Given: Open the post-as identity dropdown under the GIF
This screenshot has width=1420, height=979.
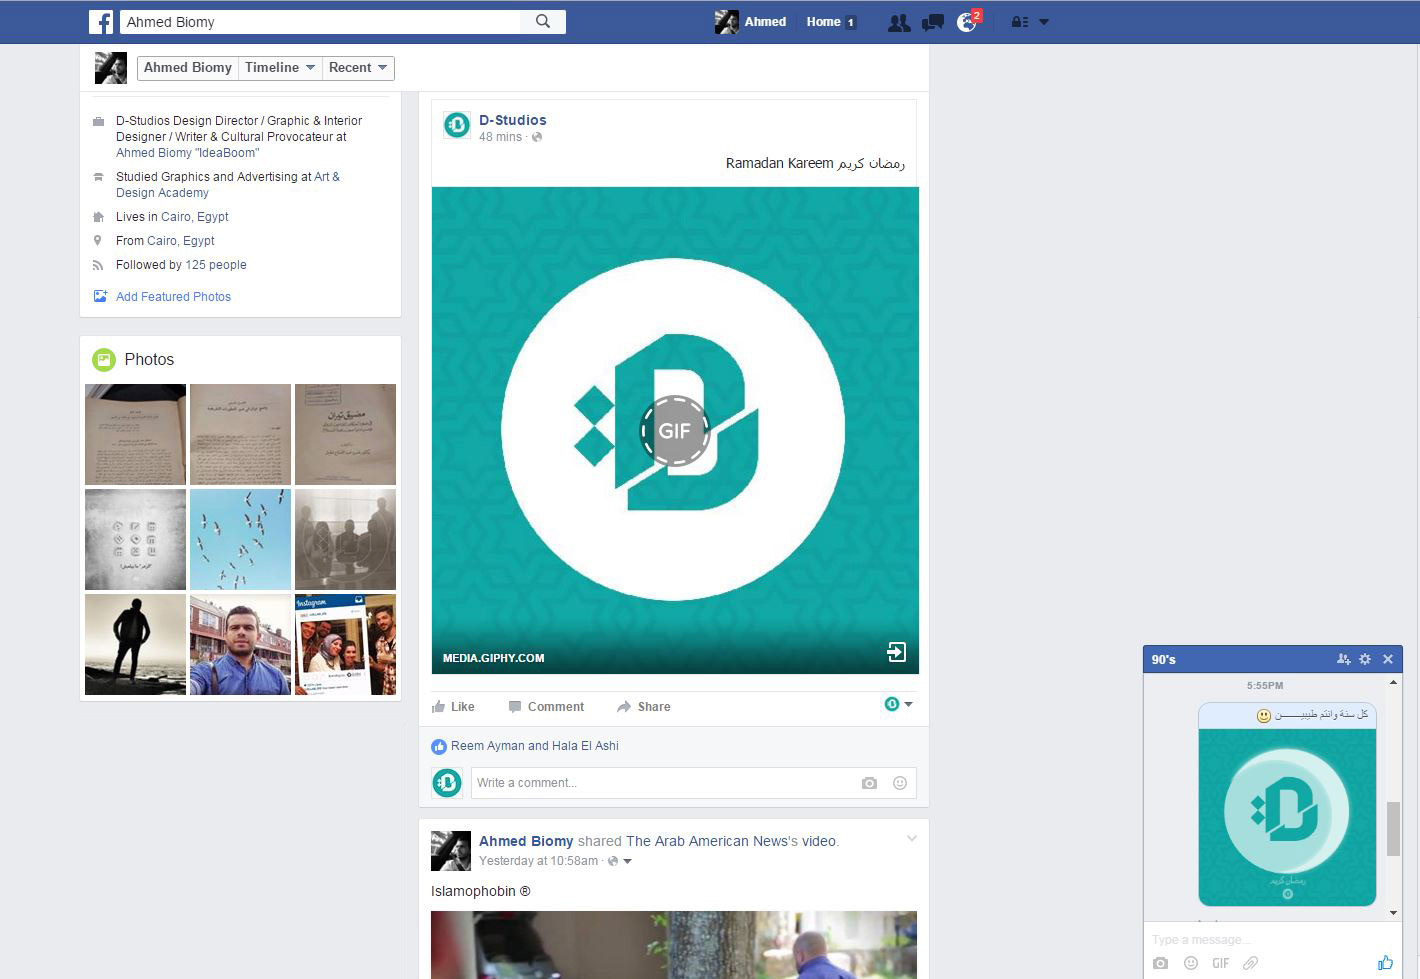Looking at the screenshot, I should pos(898,705).
